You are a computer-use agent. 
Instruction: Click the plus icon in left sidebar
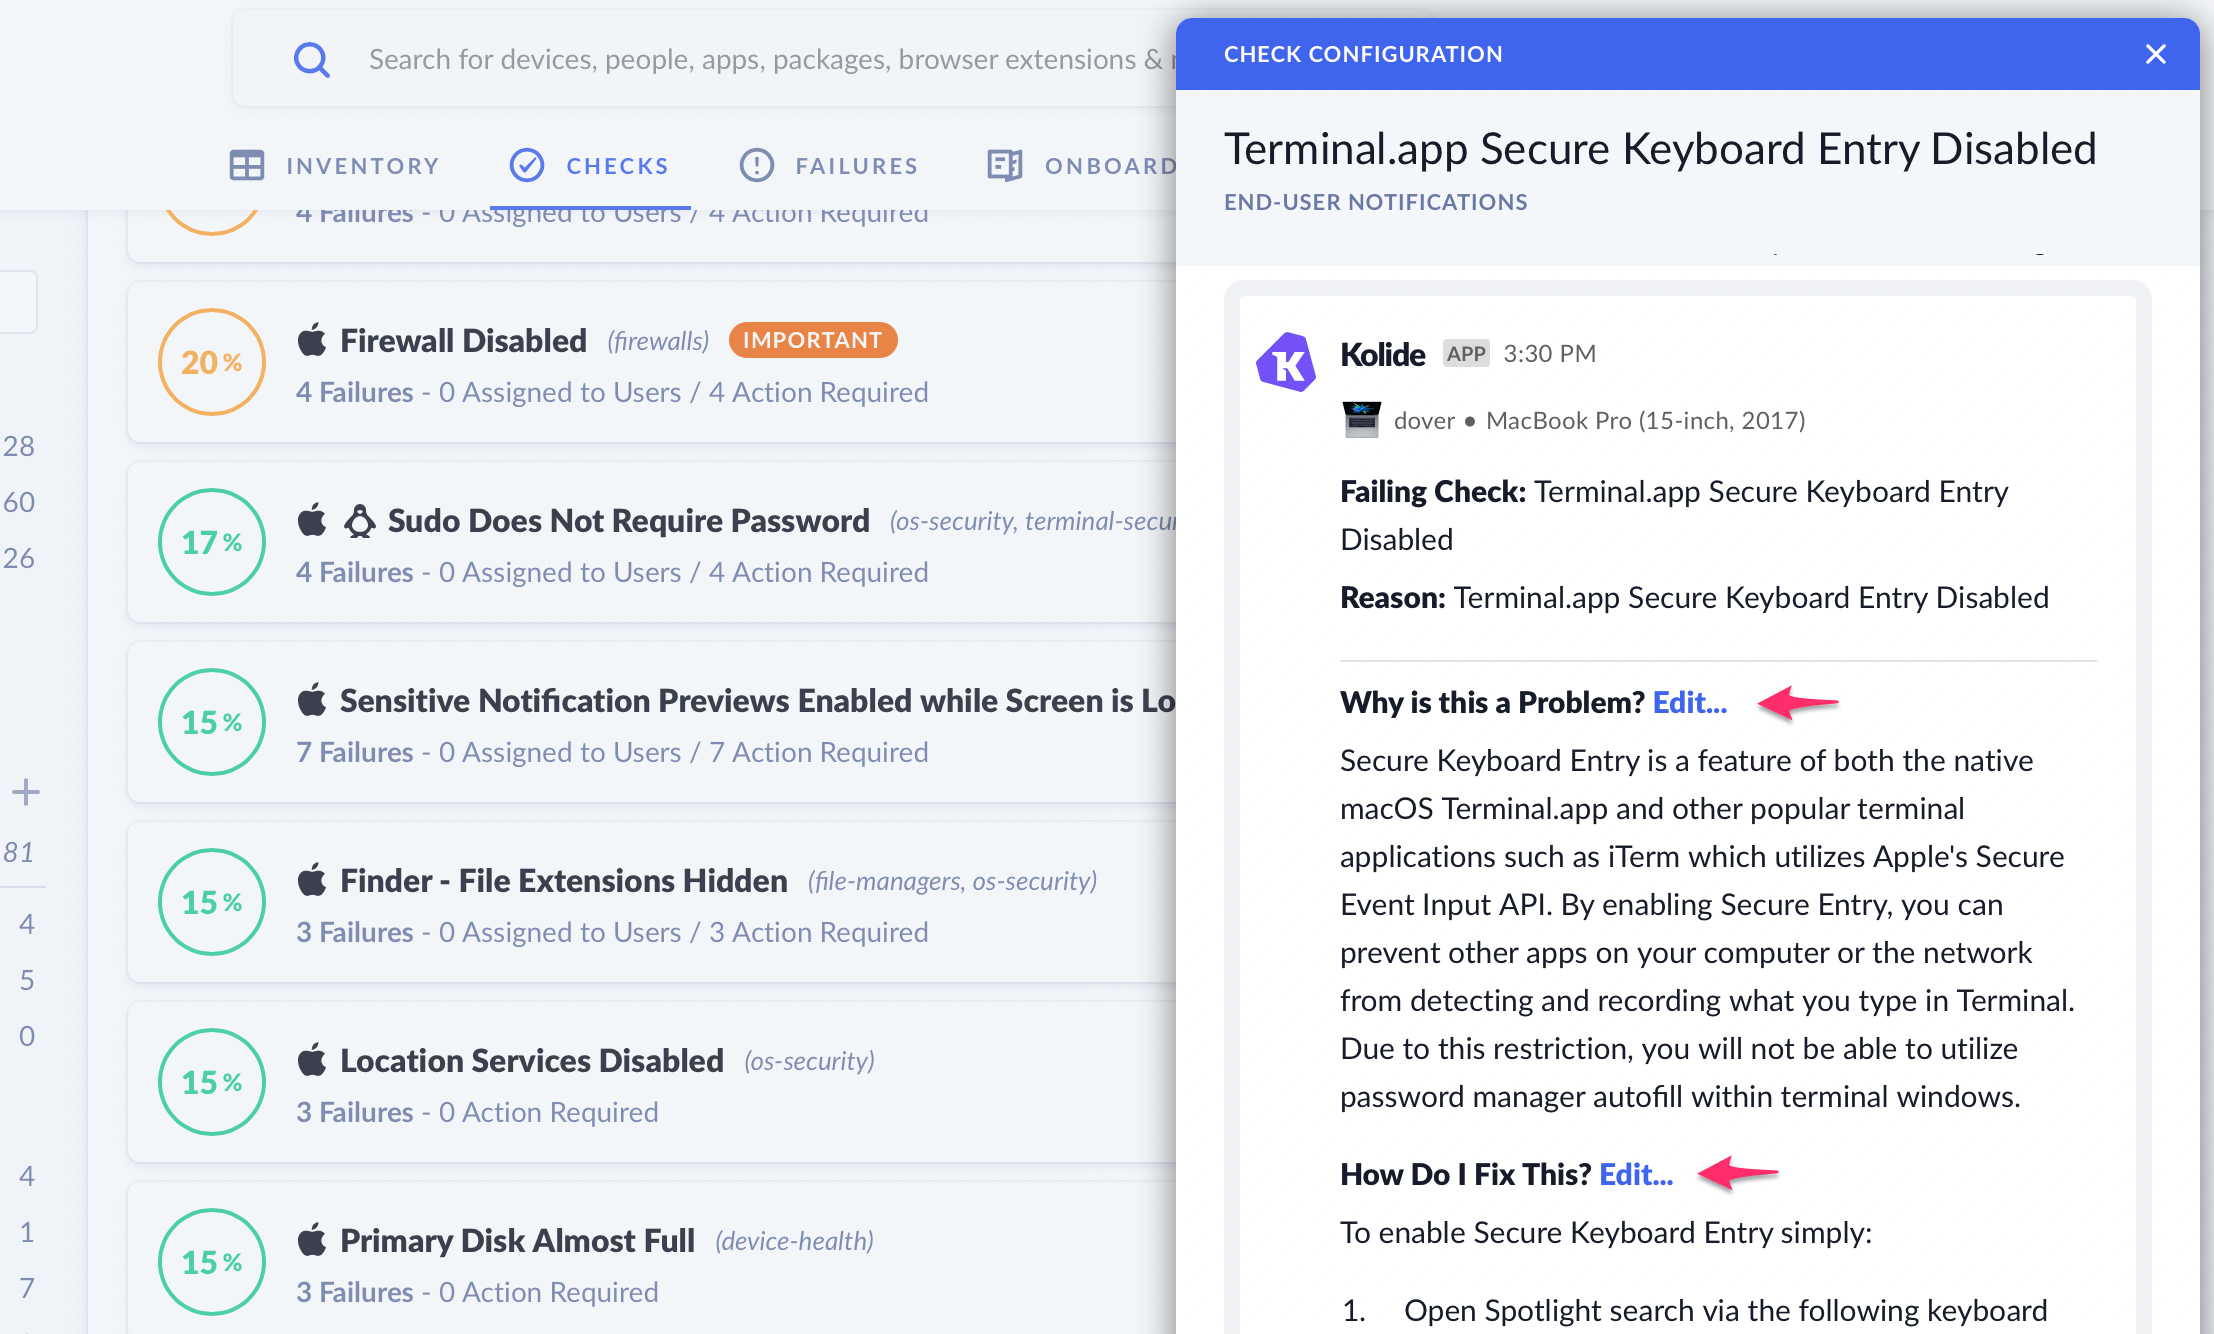(x=26, y=793)
